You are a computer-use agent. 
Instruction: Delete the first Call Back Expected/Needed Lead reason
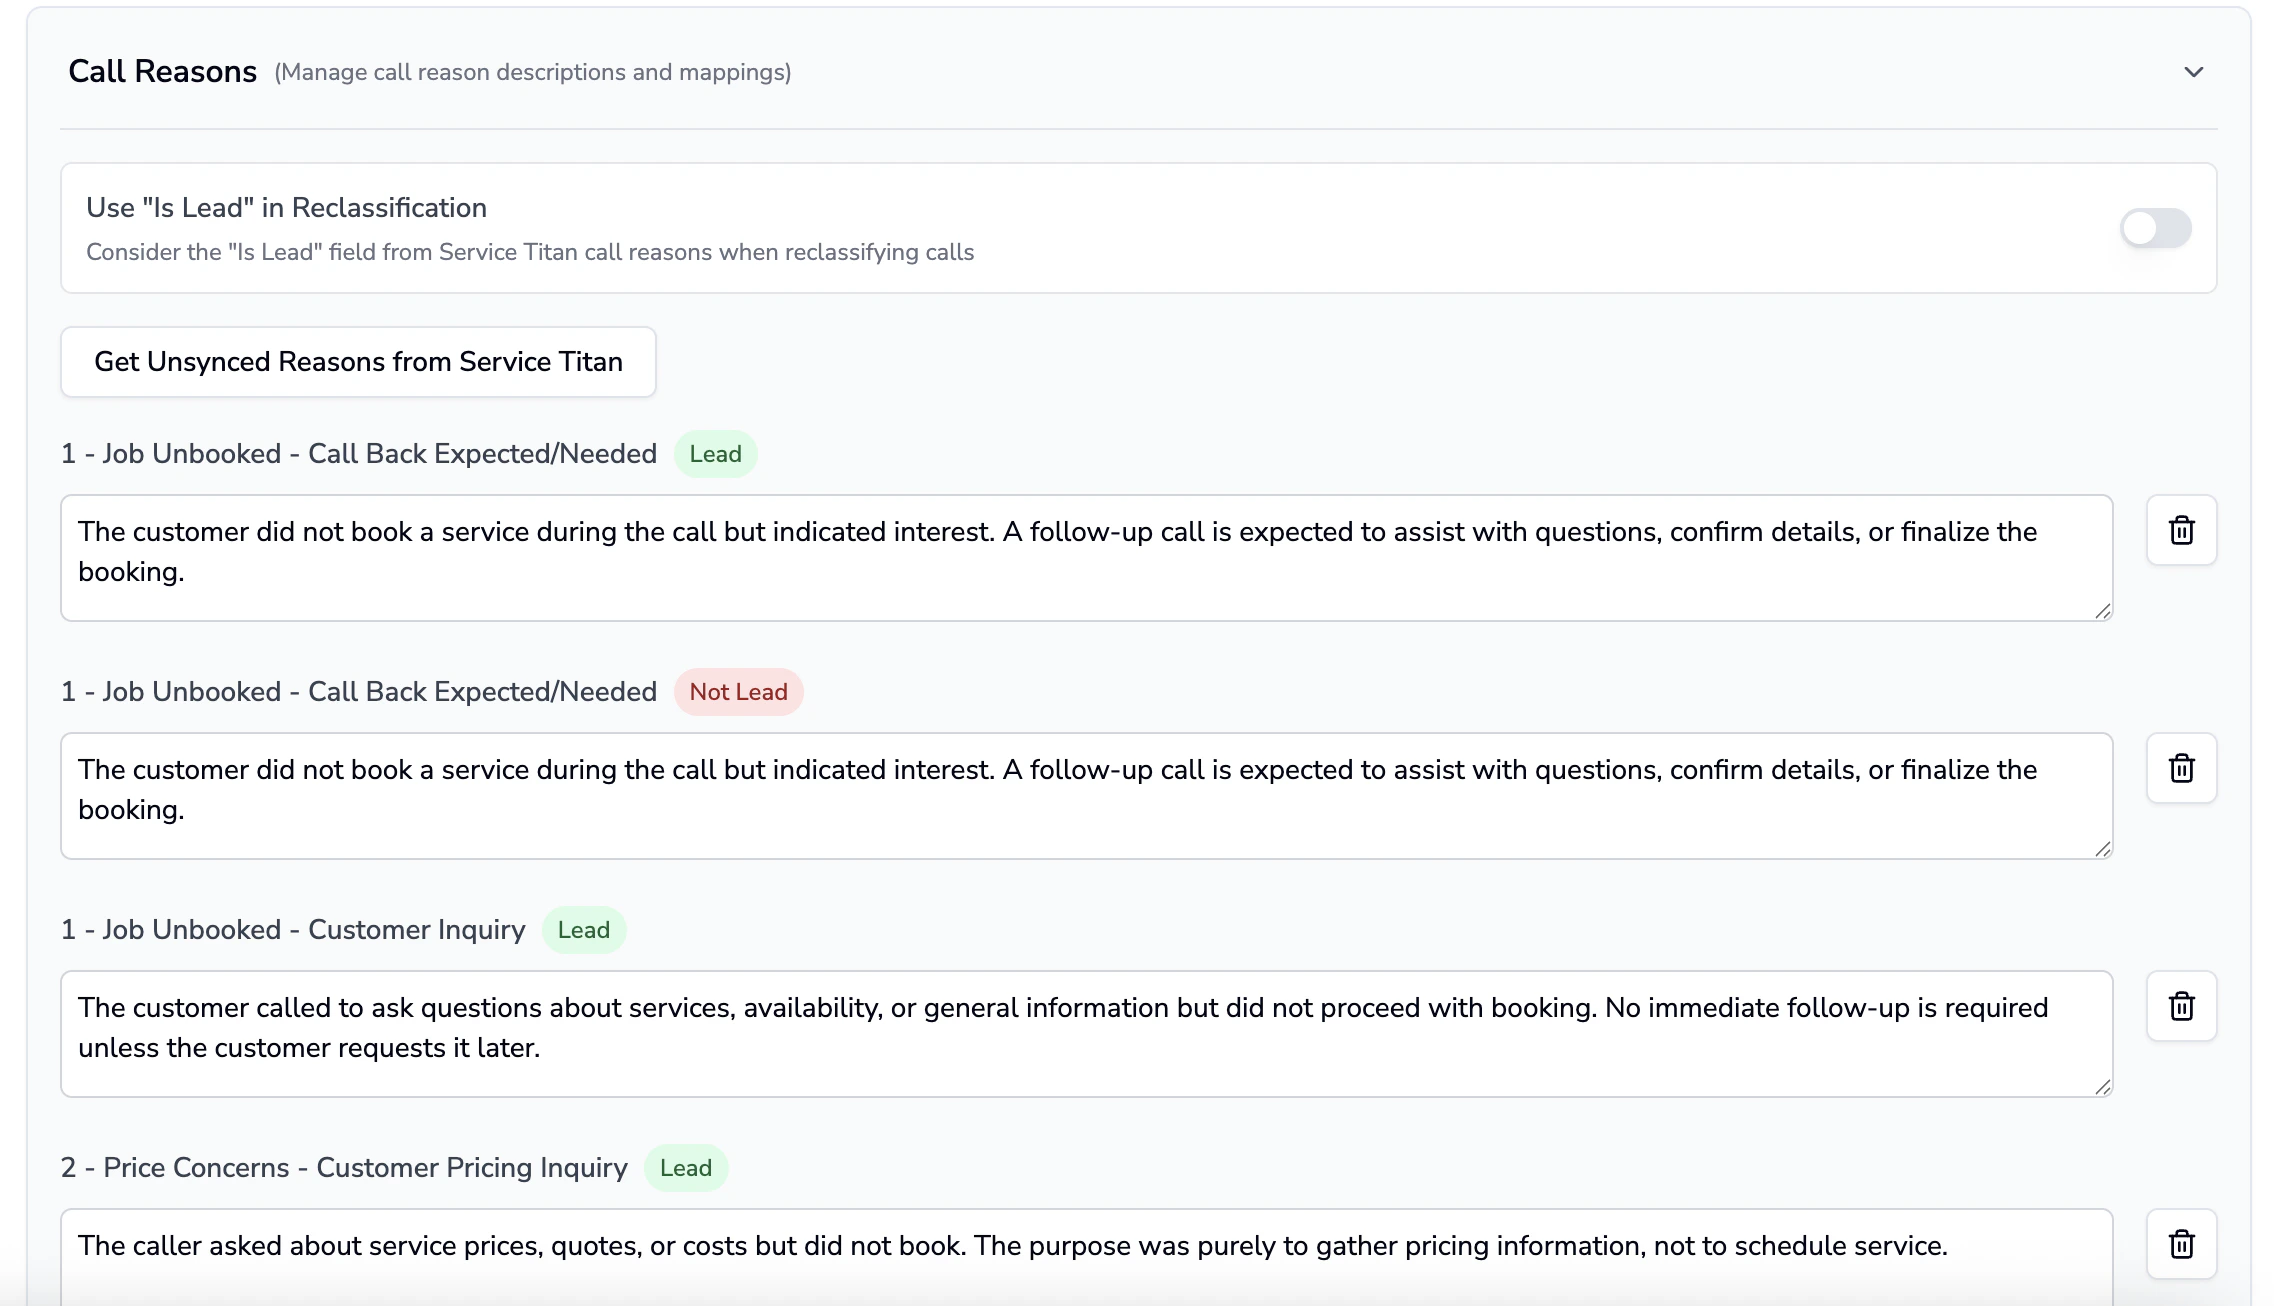pyautogui.click(x=2181, y=530)
